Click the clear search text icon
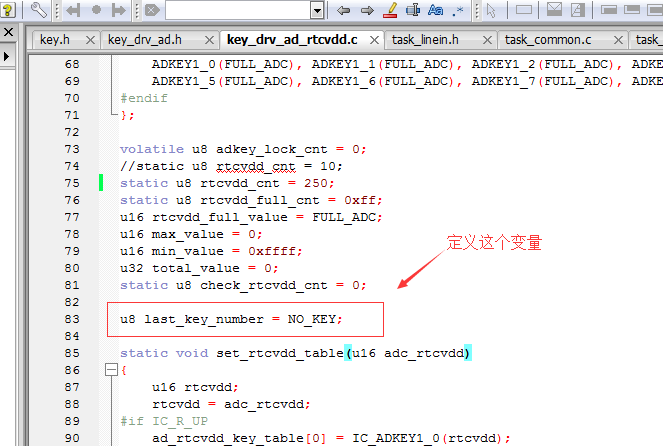Image resolution: width=663 pixels, height=446 pixels. (x=152, y=10)
